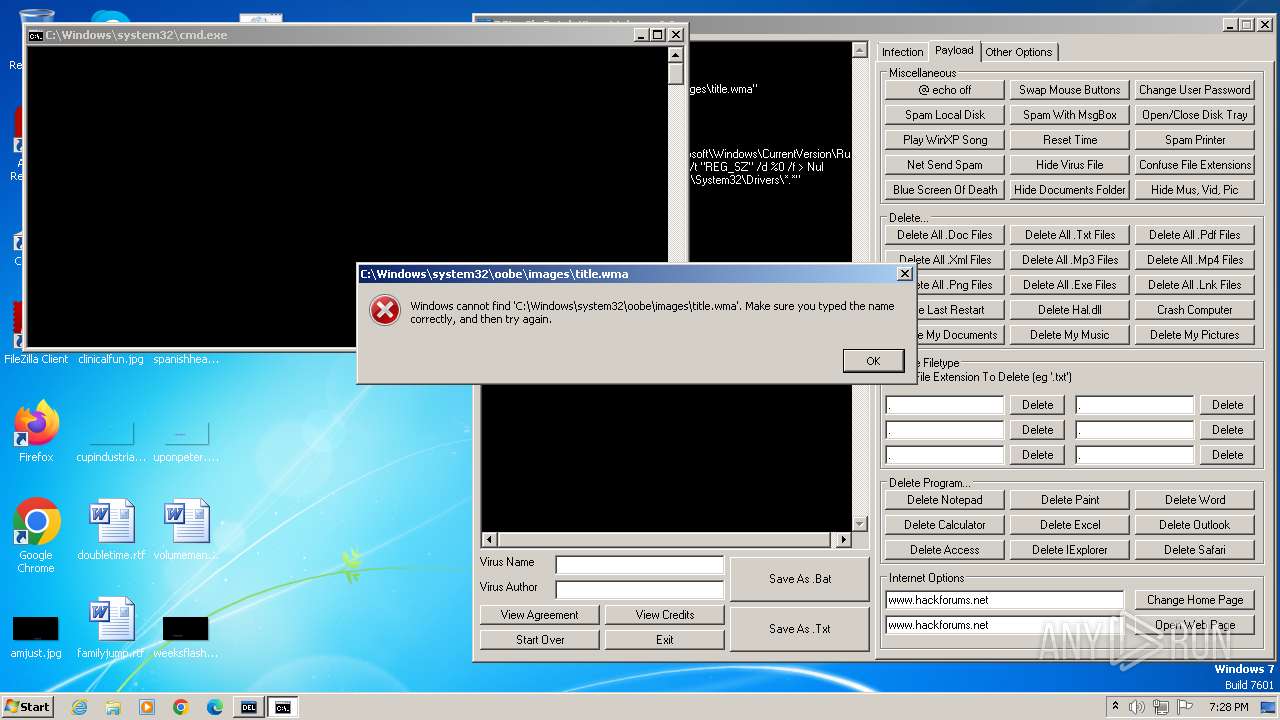Screen dimensions: 1280x720
Task: Click the Exit button
Action: pos(665,640)
